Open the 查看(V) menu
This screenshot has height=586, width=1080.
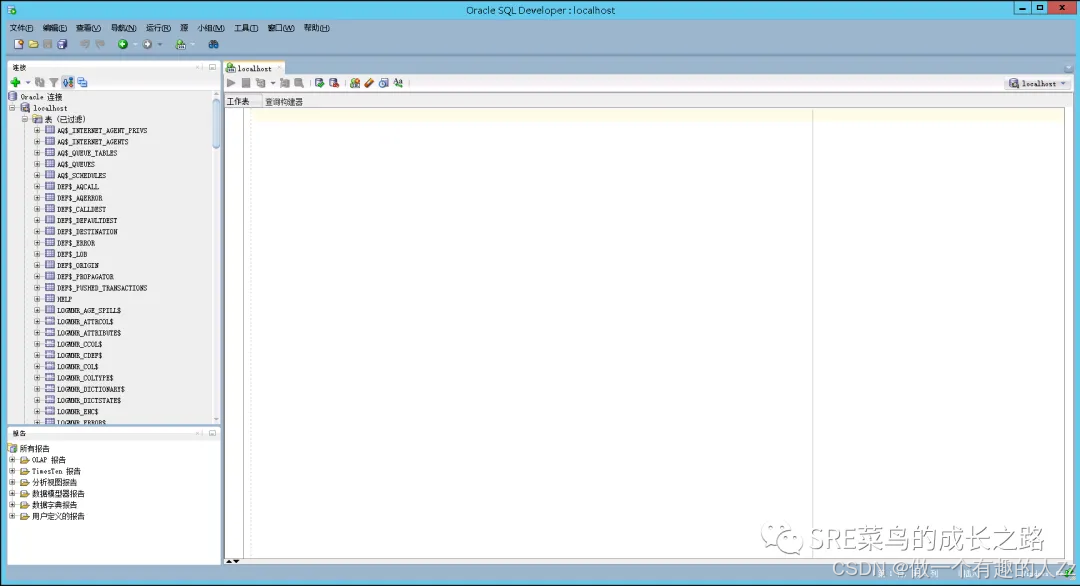88,28
